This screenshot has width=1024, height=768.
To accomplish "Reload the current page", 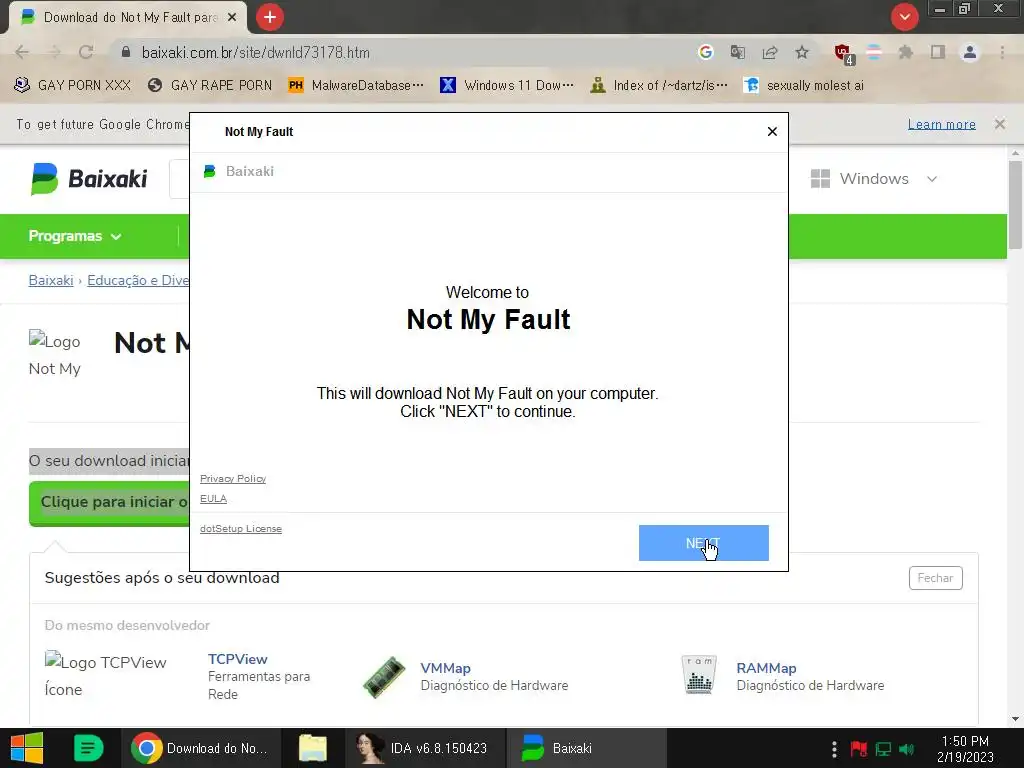I will [x=86, y=52].
